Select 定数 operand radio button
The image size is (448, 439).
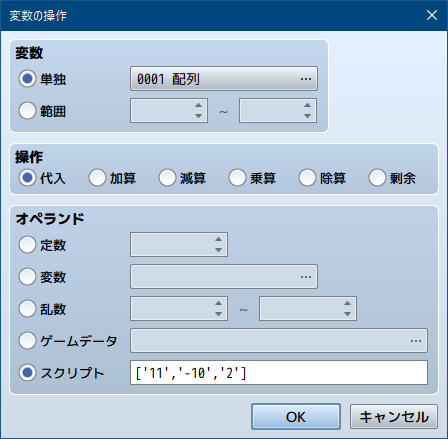click(27, 245)
